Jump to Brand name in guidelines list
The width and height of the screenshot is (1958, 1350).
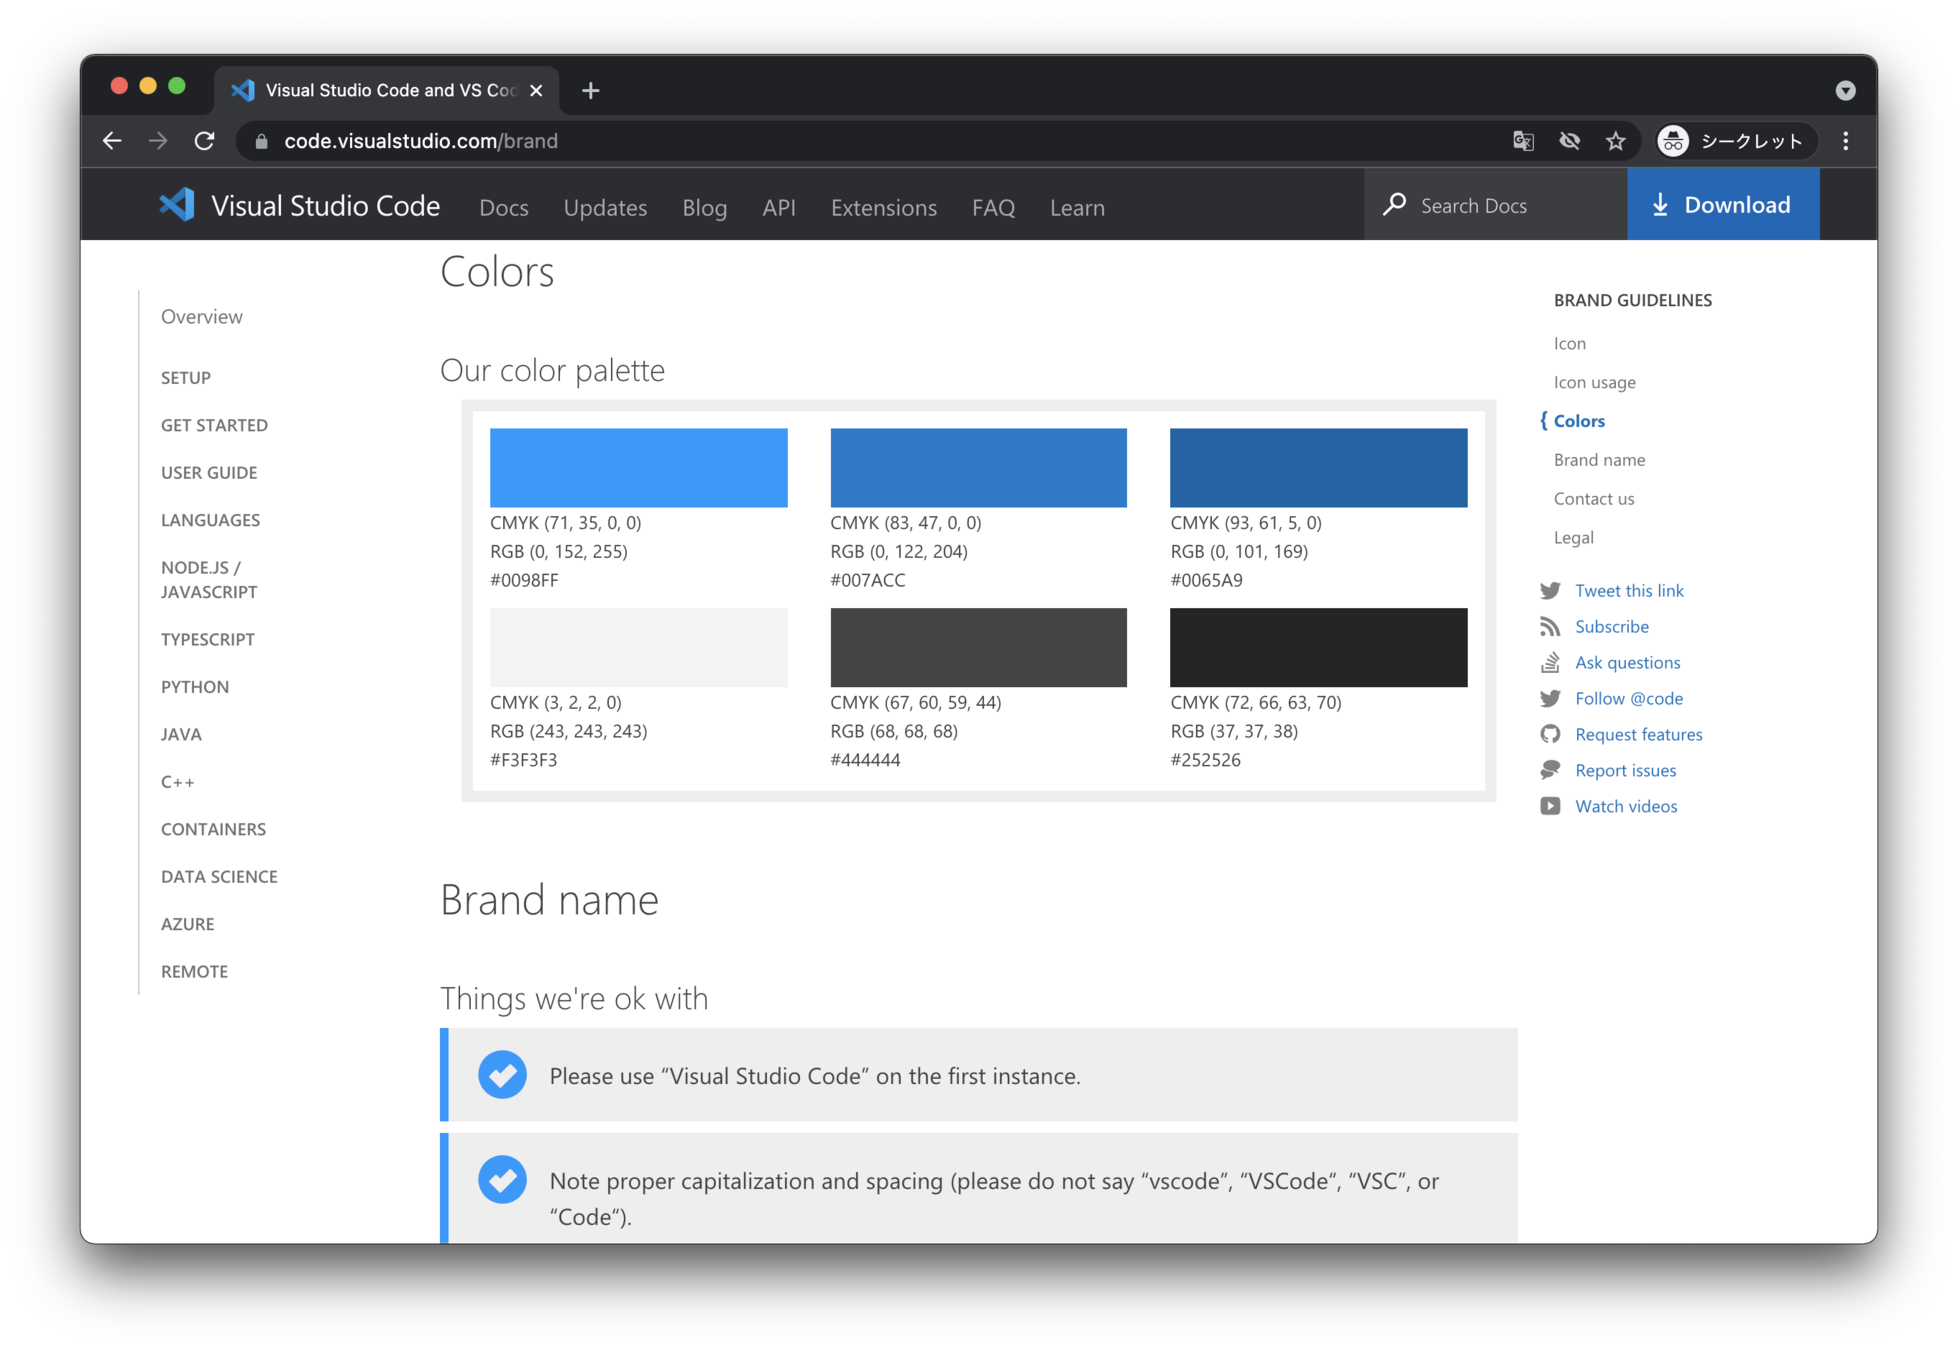1599,460
